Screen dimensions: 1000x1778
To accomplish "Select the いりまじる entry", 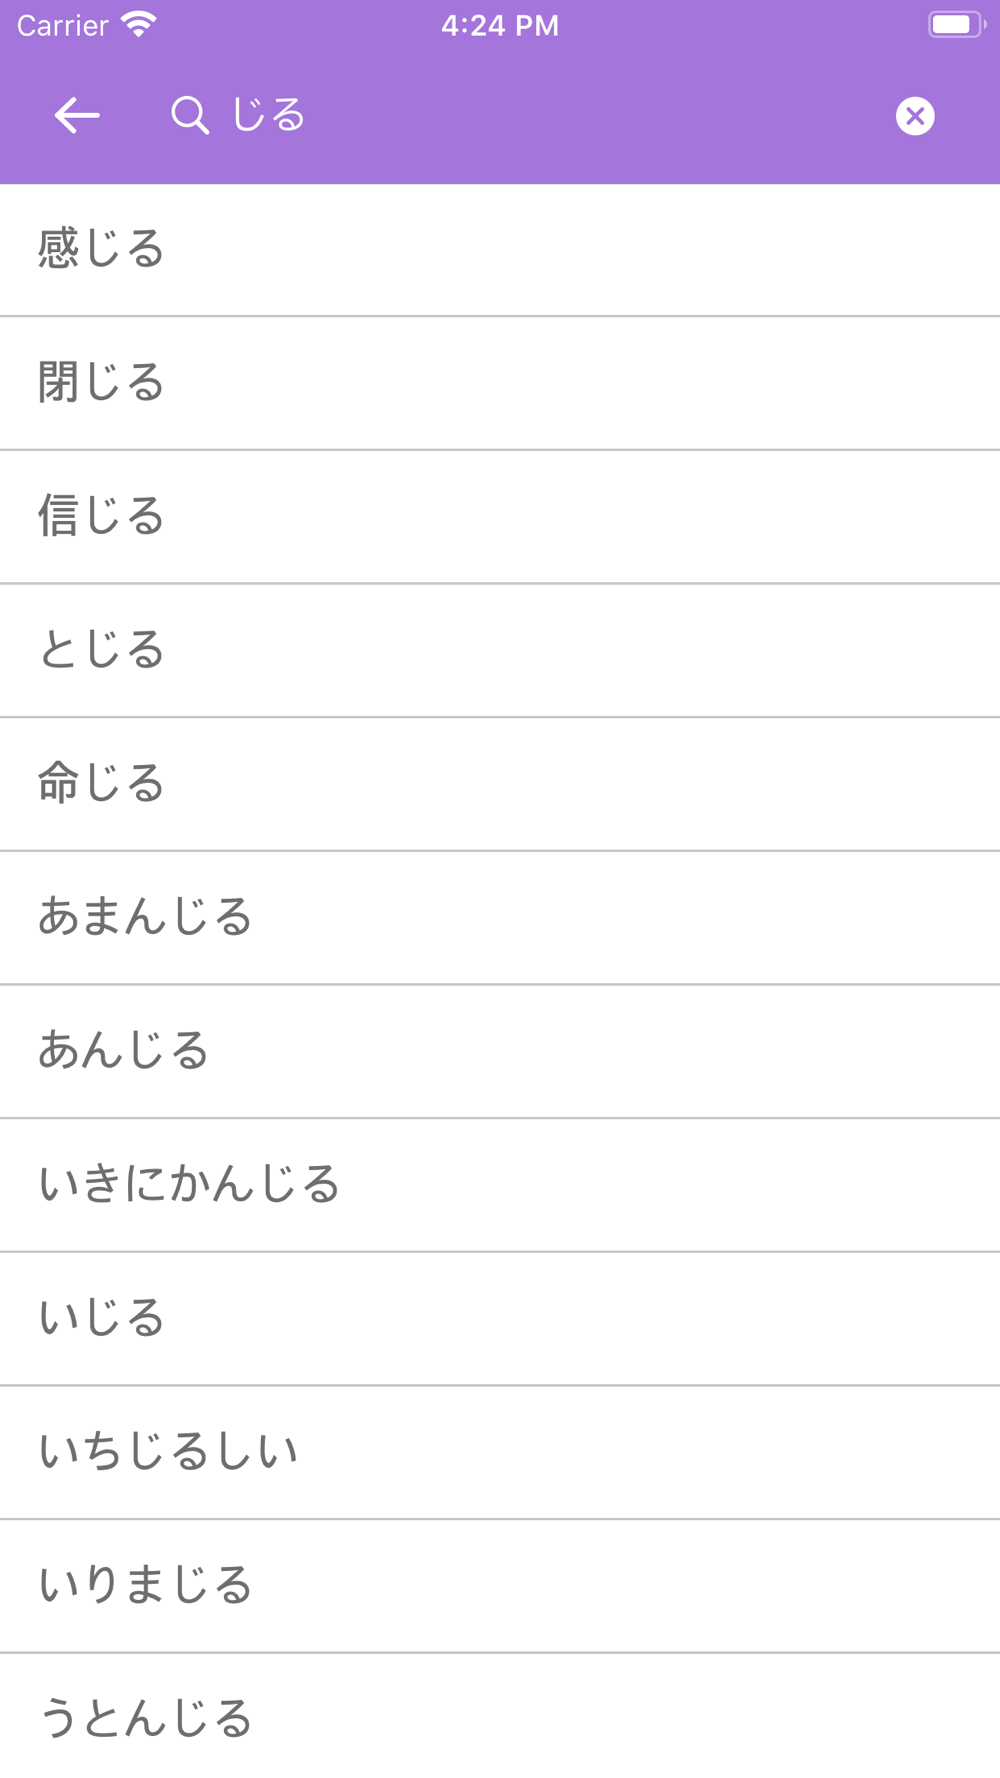I will pyautogui.click(x=500, y=1586).
